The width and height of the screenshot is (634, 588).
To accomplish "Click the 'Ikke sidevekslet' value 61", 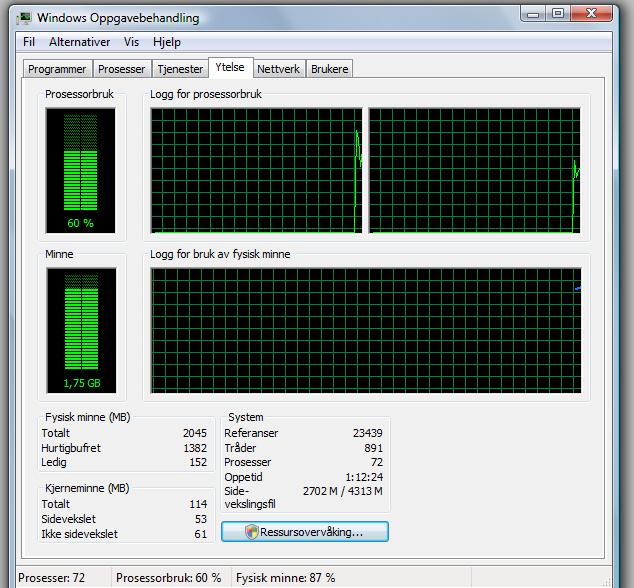I will 201,534.
